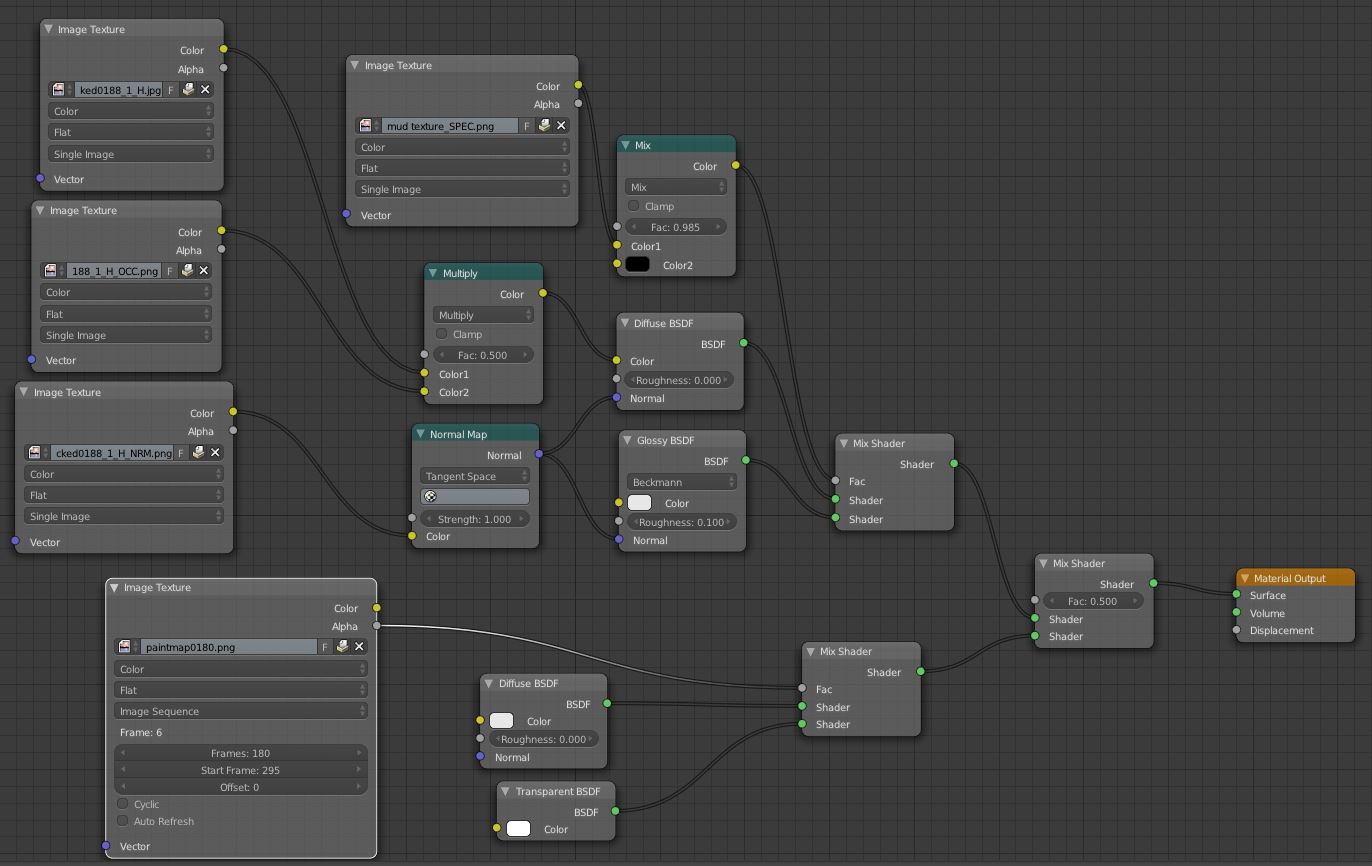Click the white Color swatch in Glossy BSDF

[x=640, y=503]
